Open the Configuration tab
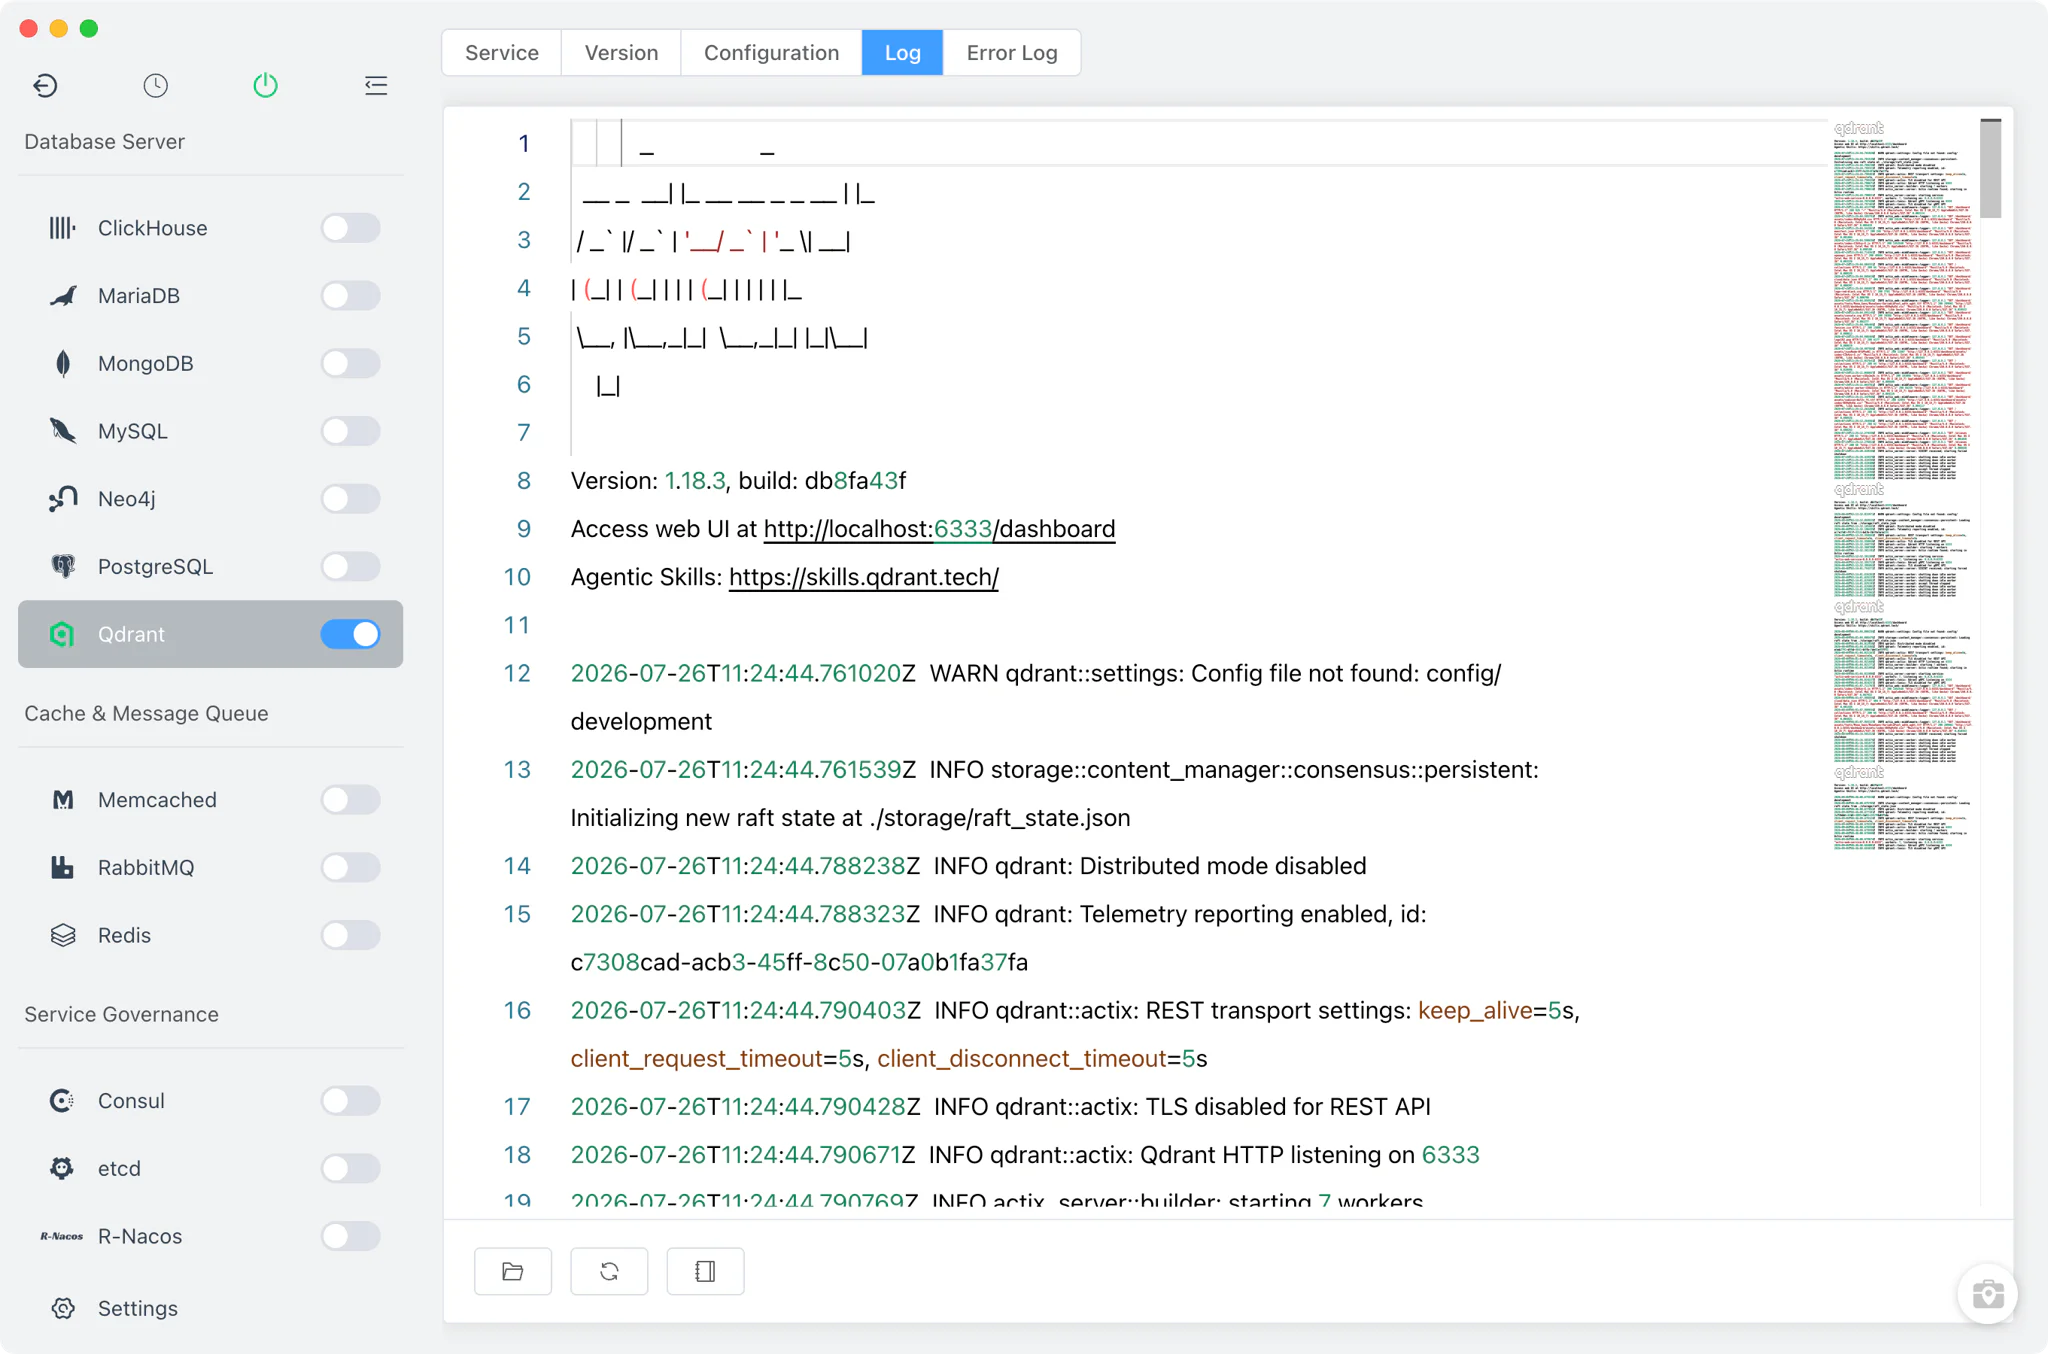The width and height of the screenshot is (2048, 1354). pos(771,53)
